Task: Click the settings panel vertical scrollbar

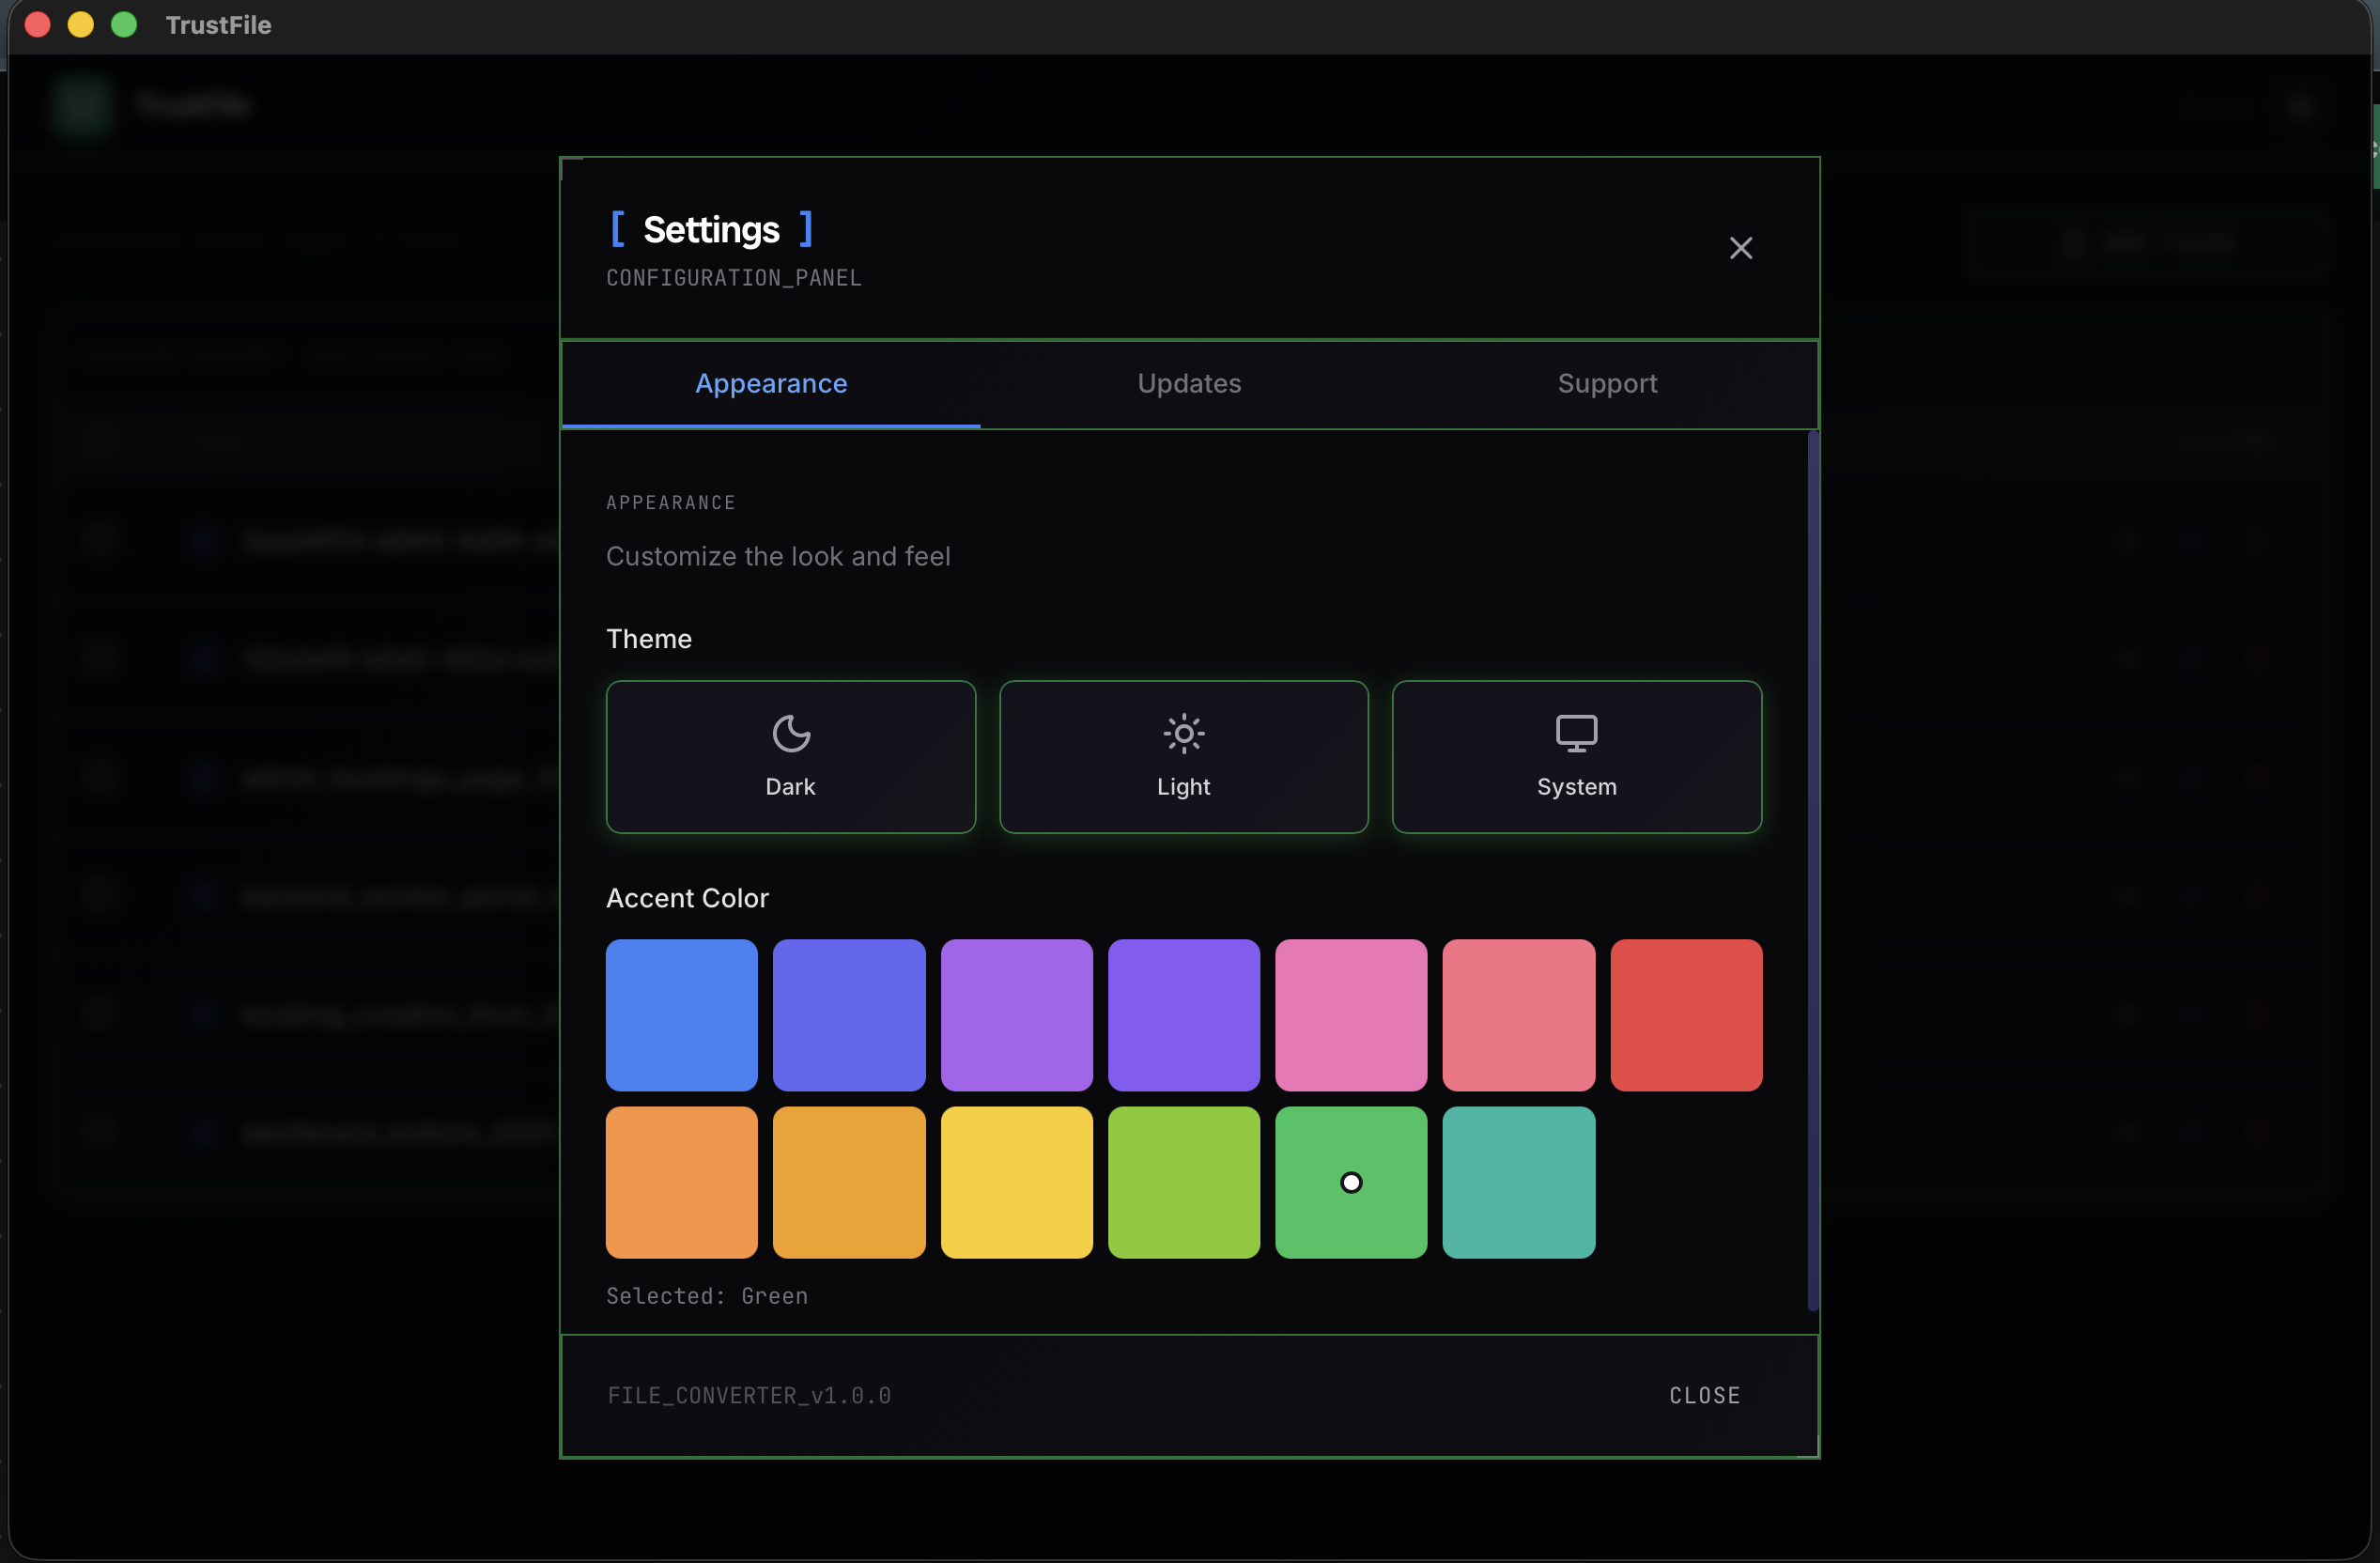Action: point(1812,870)
